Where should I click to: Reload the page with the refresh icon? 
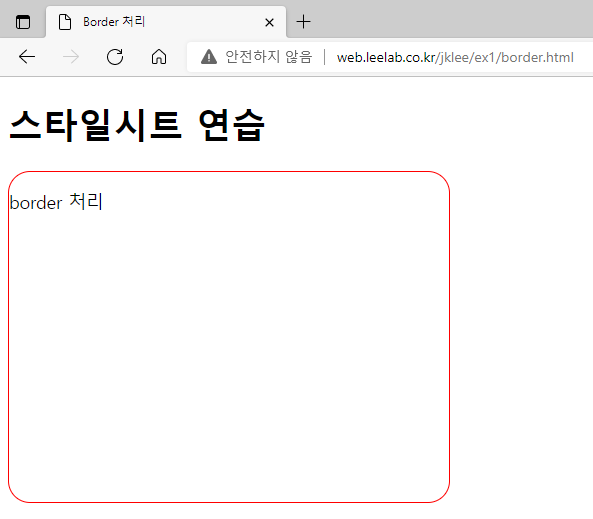pyautogui.click(x=115, y=57)
